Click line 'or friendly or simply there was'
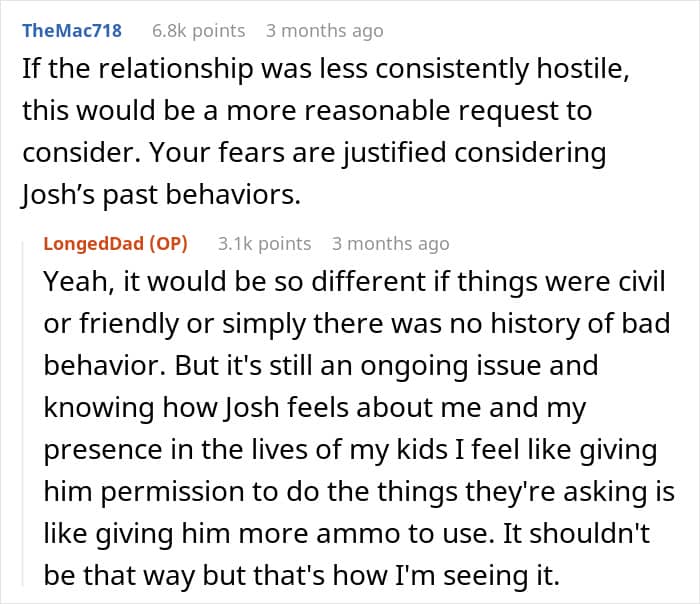This screenshot has width=700, height=604. (357, 324)
